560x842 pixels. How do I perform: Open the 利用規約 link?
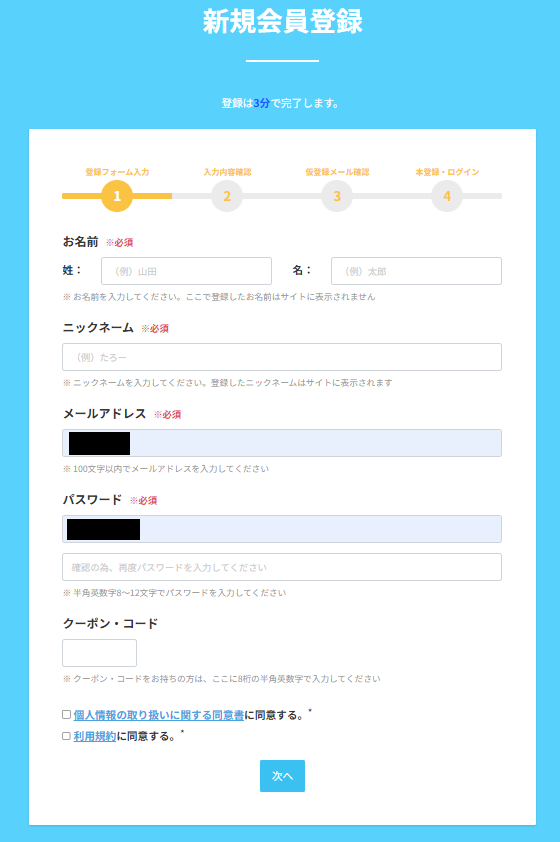tap(94, 737)
